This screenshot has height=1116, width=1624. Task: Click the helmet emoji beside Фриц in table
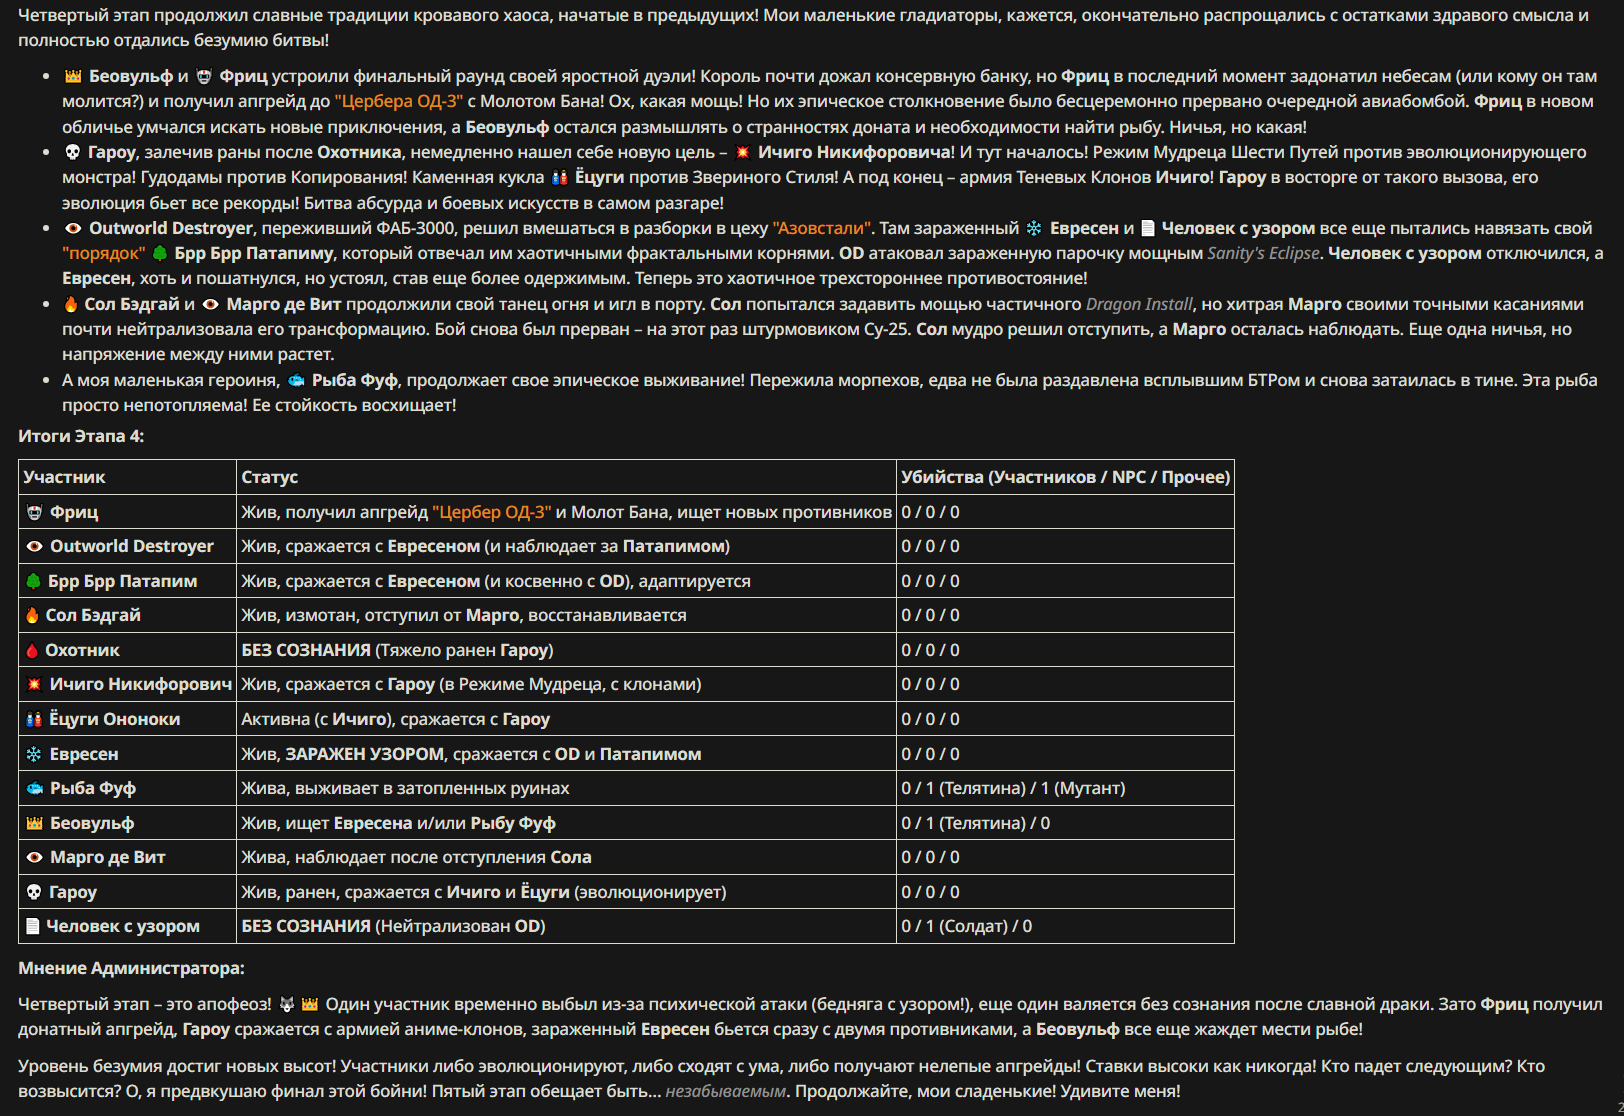tap(34, 512)
